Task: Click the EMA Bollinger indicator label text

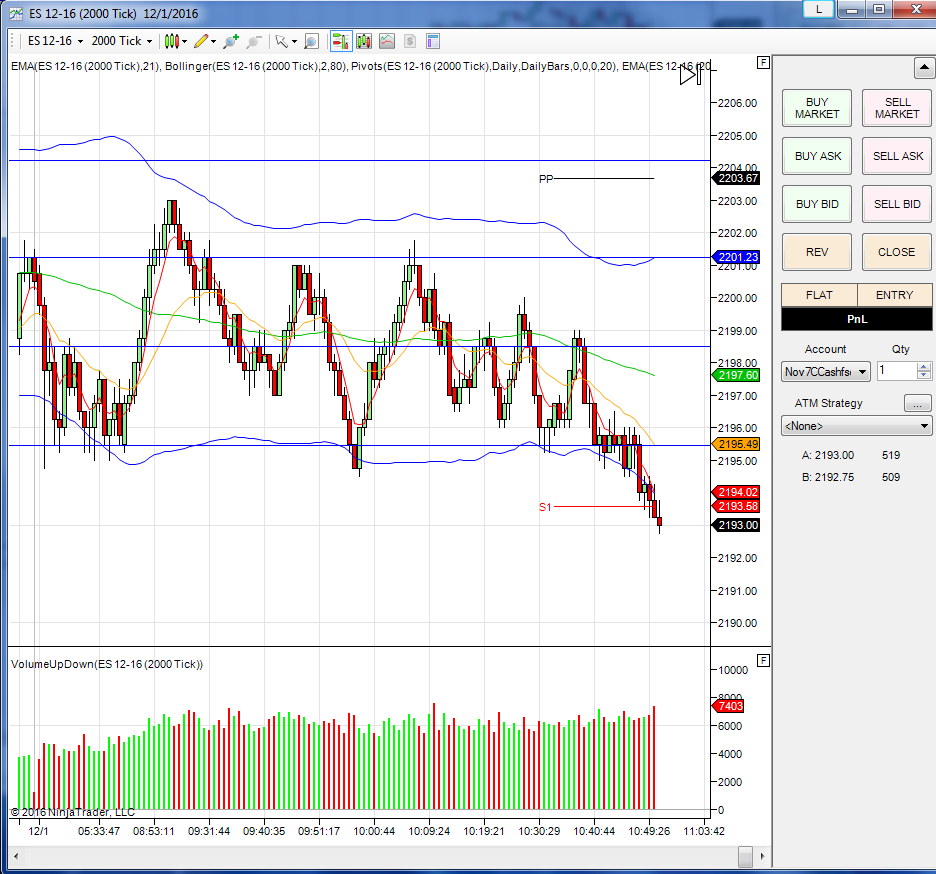Action: [x=360, y=66]
